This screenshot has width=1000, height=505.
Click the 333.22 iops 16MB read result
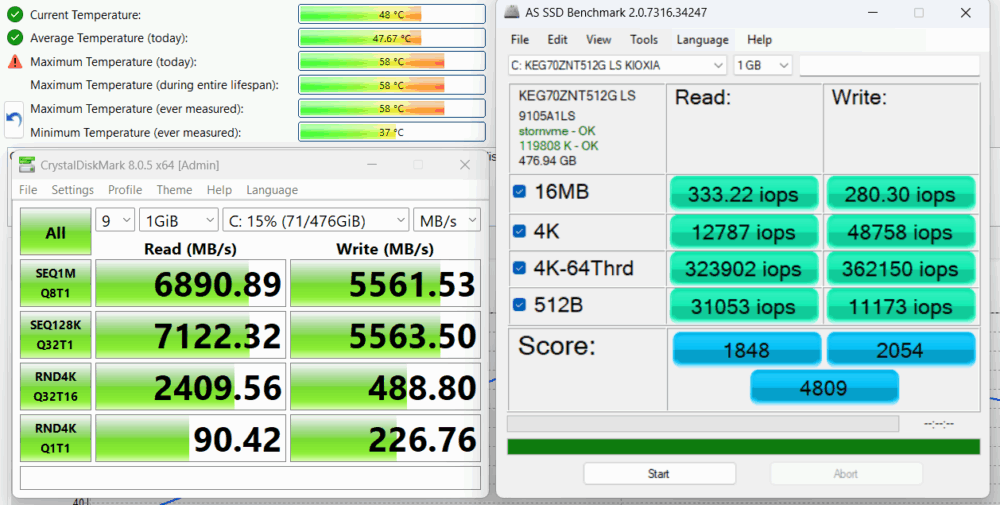[x=744, y=194]
